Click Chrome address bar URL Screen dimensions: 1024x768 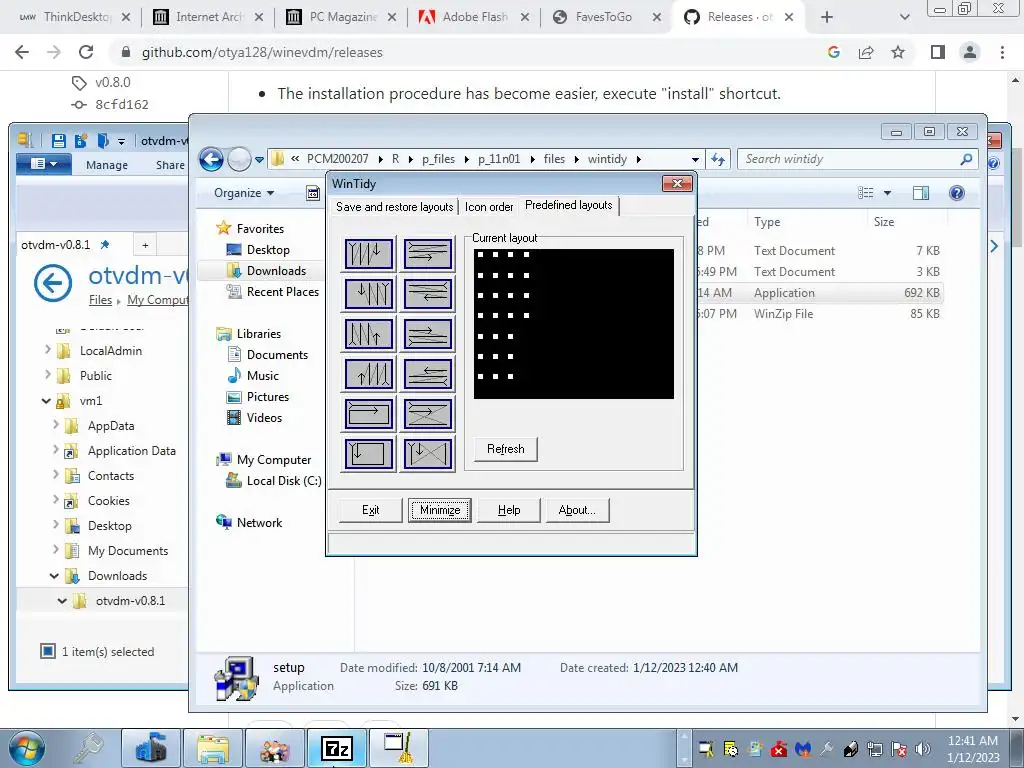262,52
